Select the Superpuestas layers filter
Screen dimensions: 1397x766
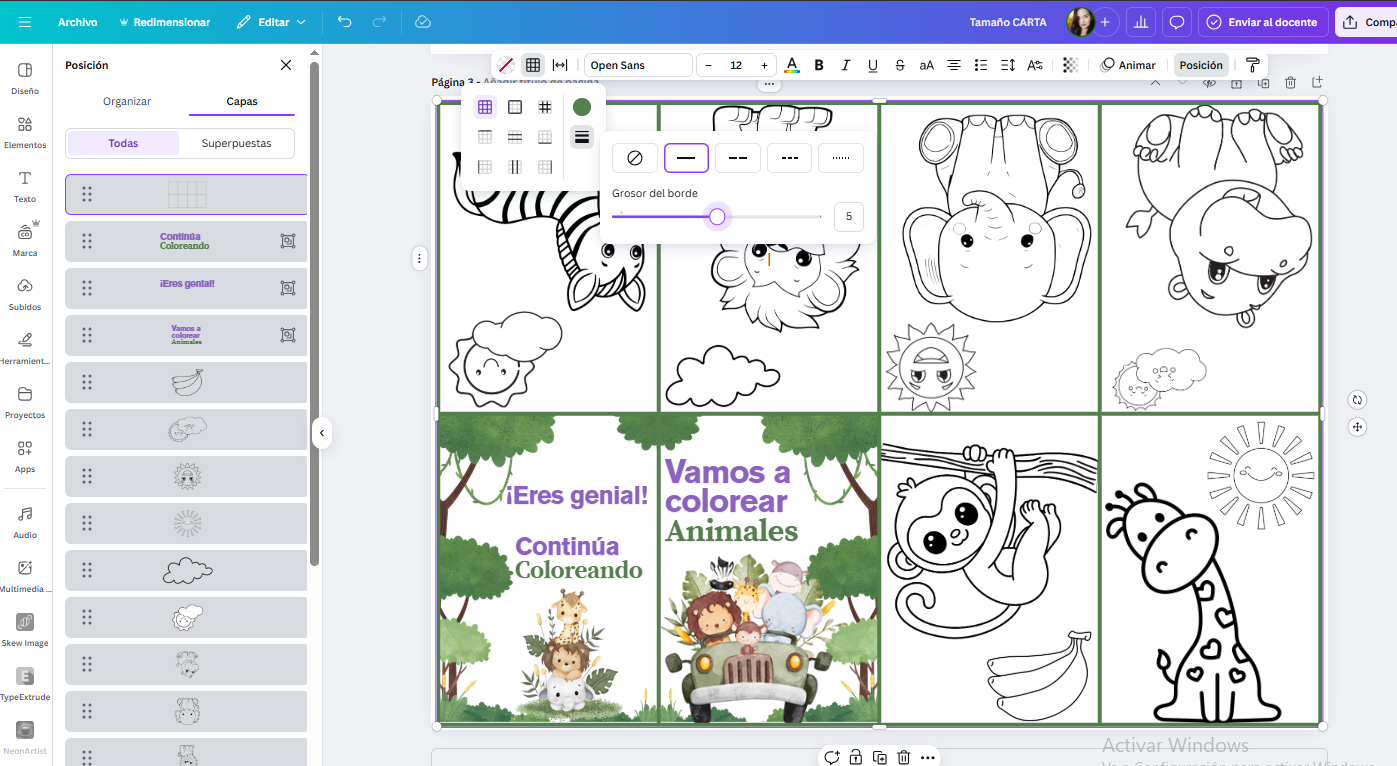(237, 143)
